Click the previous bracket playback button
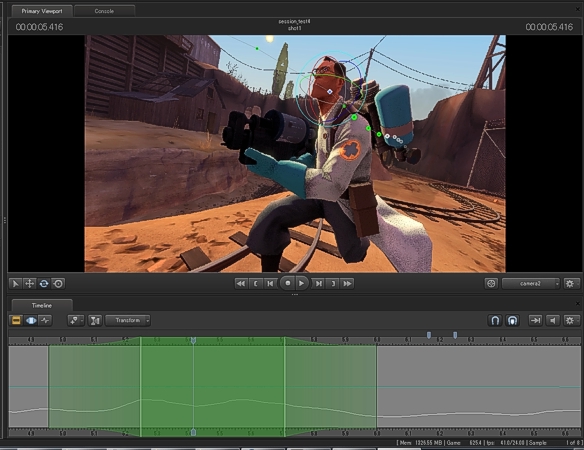 click(x=256, y=283)
